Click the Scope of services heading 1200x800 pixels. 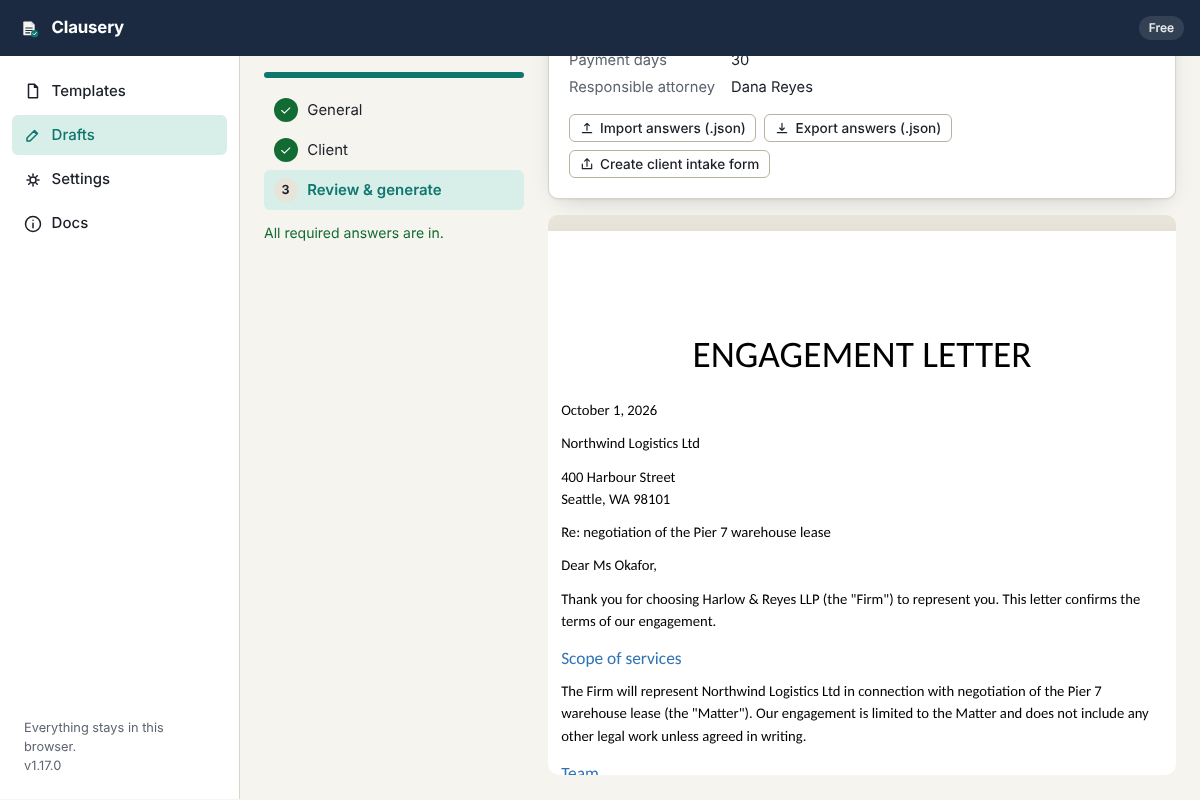pos(621,658)
